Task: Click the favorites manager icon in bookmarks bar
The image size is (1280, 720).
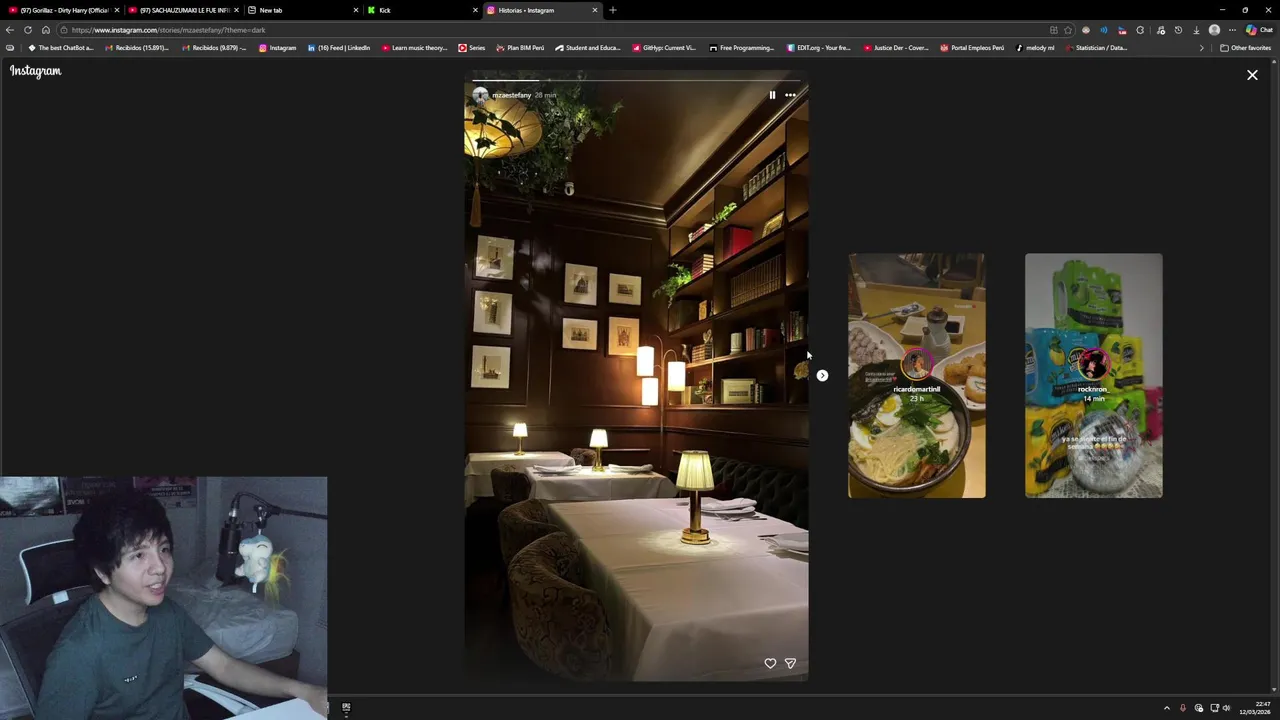Action: pyautogui.click(x=10, y=48)
